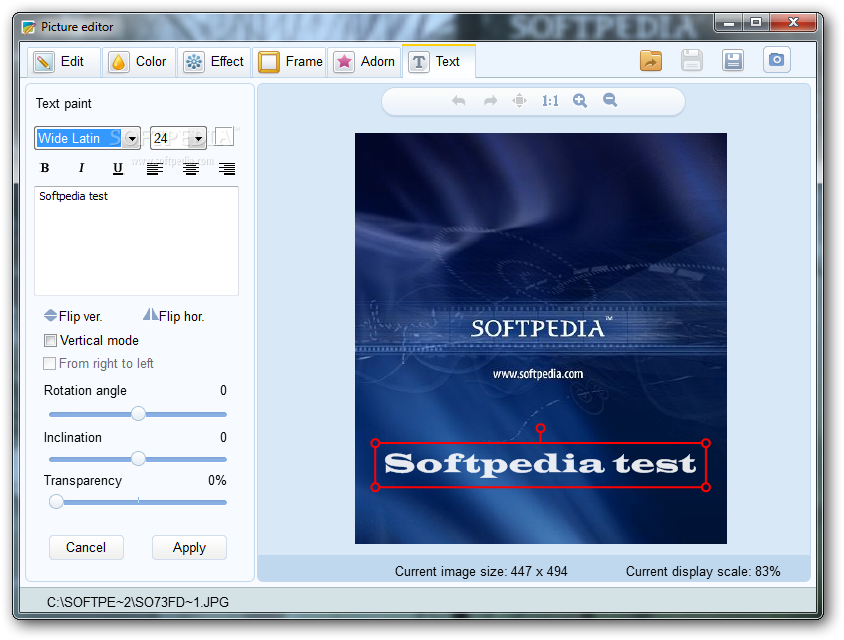The image size is (844, 640).
Task: Click the Cancel button
Action: [86, 547]
